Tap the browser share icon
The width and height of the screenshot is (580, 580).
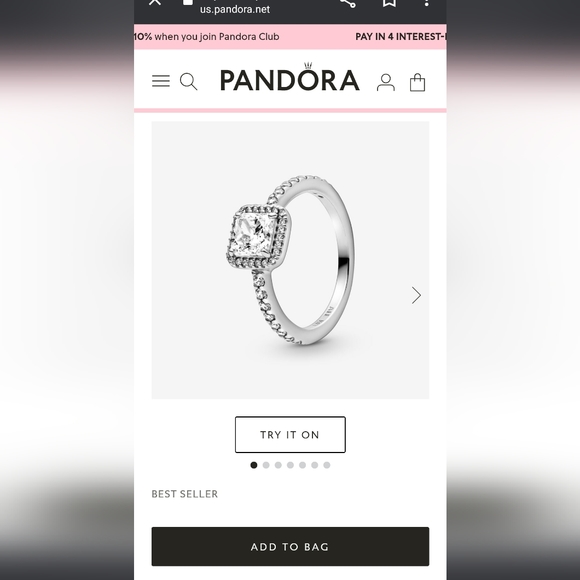click(x=348, y=3)
